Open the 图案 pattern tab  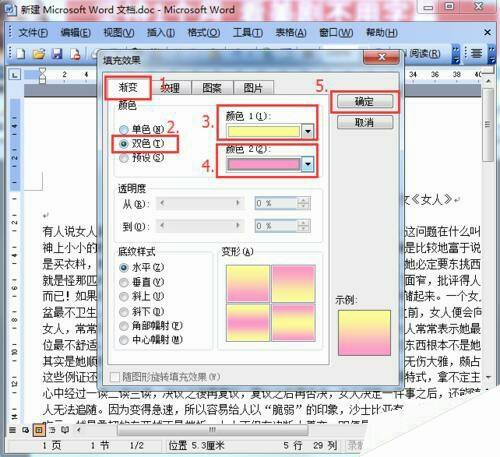coord(212,88)
